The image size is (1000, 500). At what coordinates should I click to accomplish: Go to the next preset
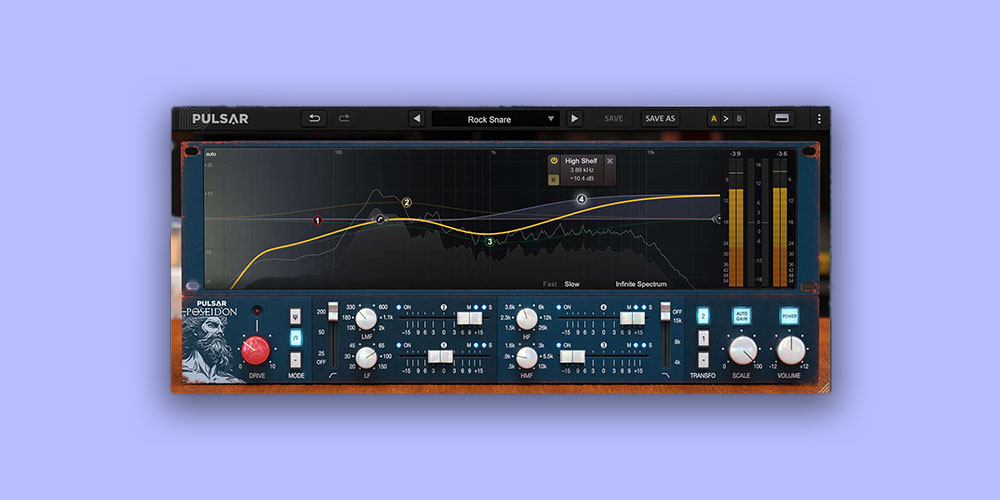(574, 119)
